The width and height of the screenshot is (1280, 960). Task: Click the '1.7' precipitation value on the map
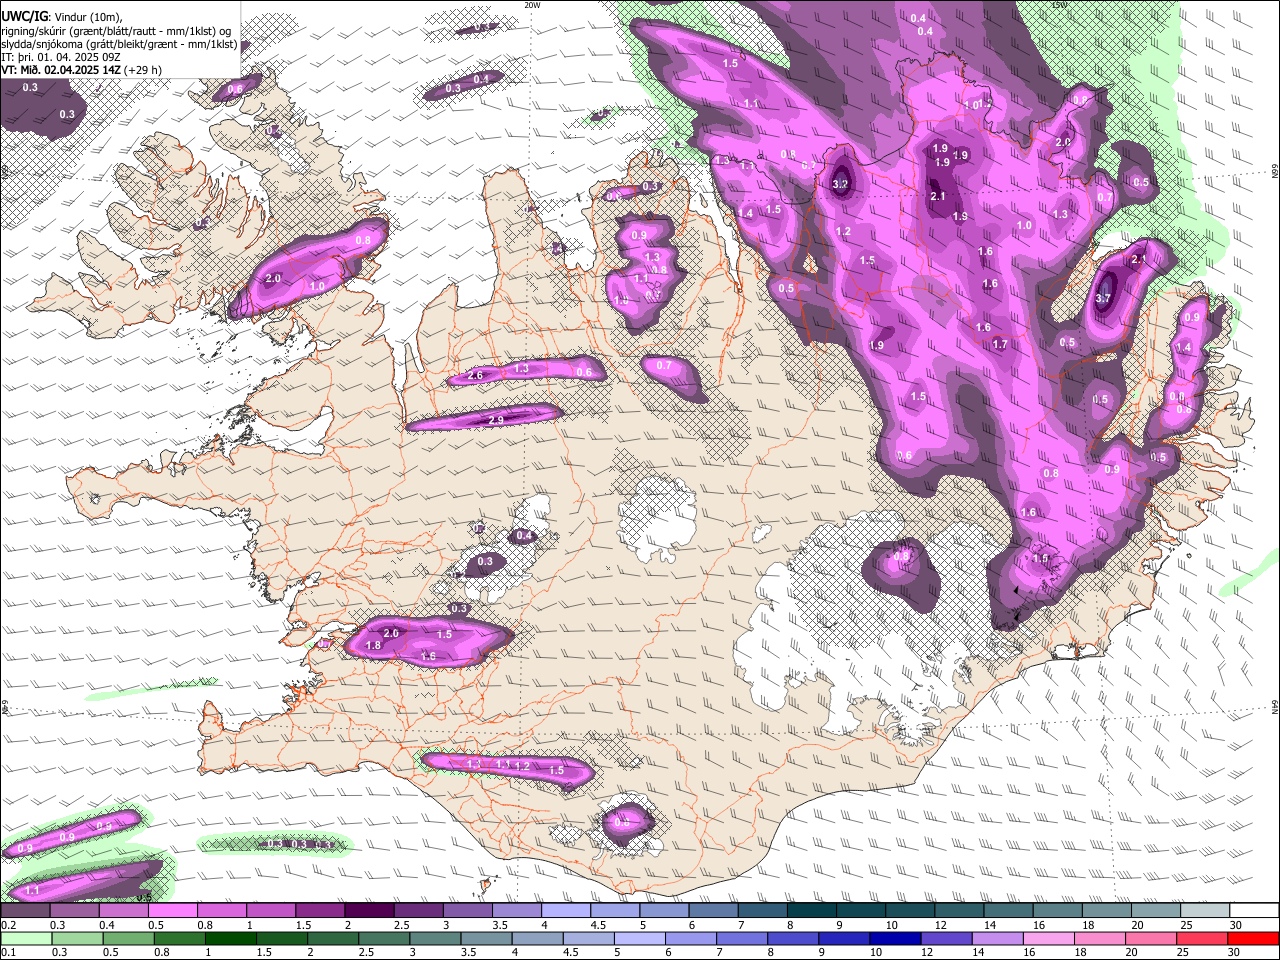tap(1000, 344)
